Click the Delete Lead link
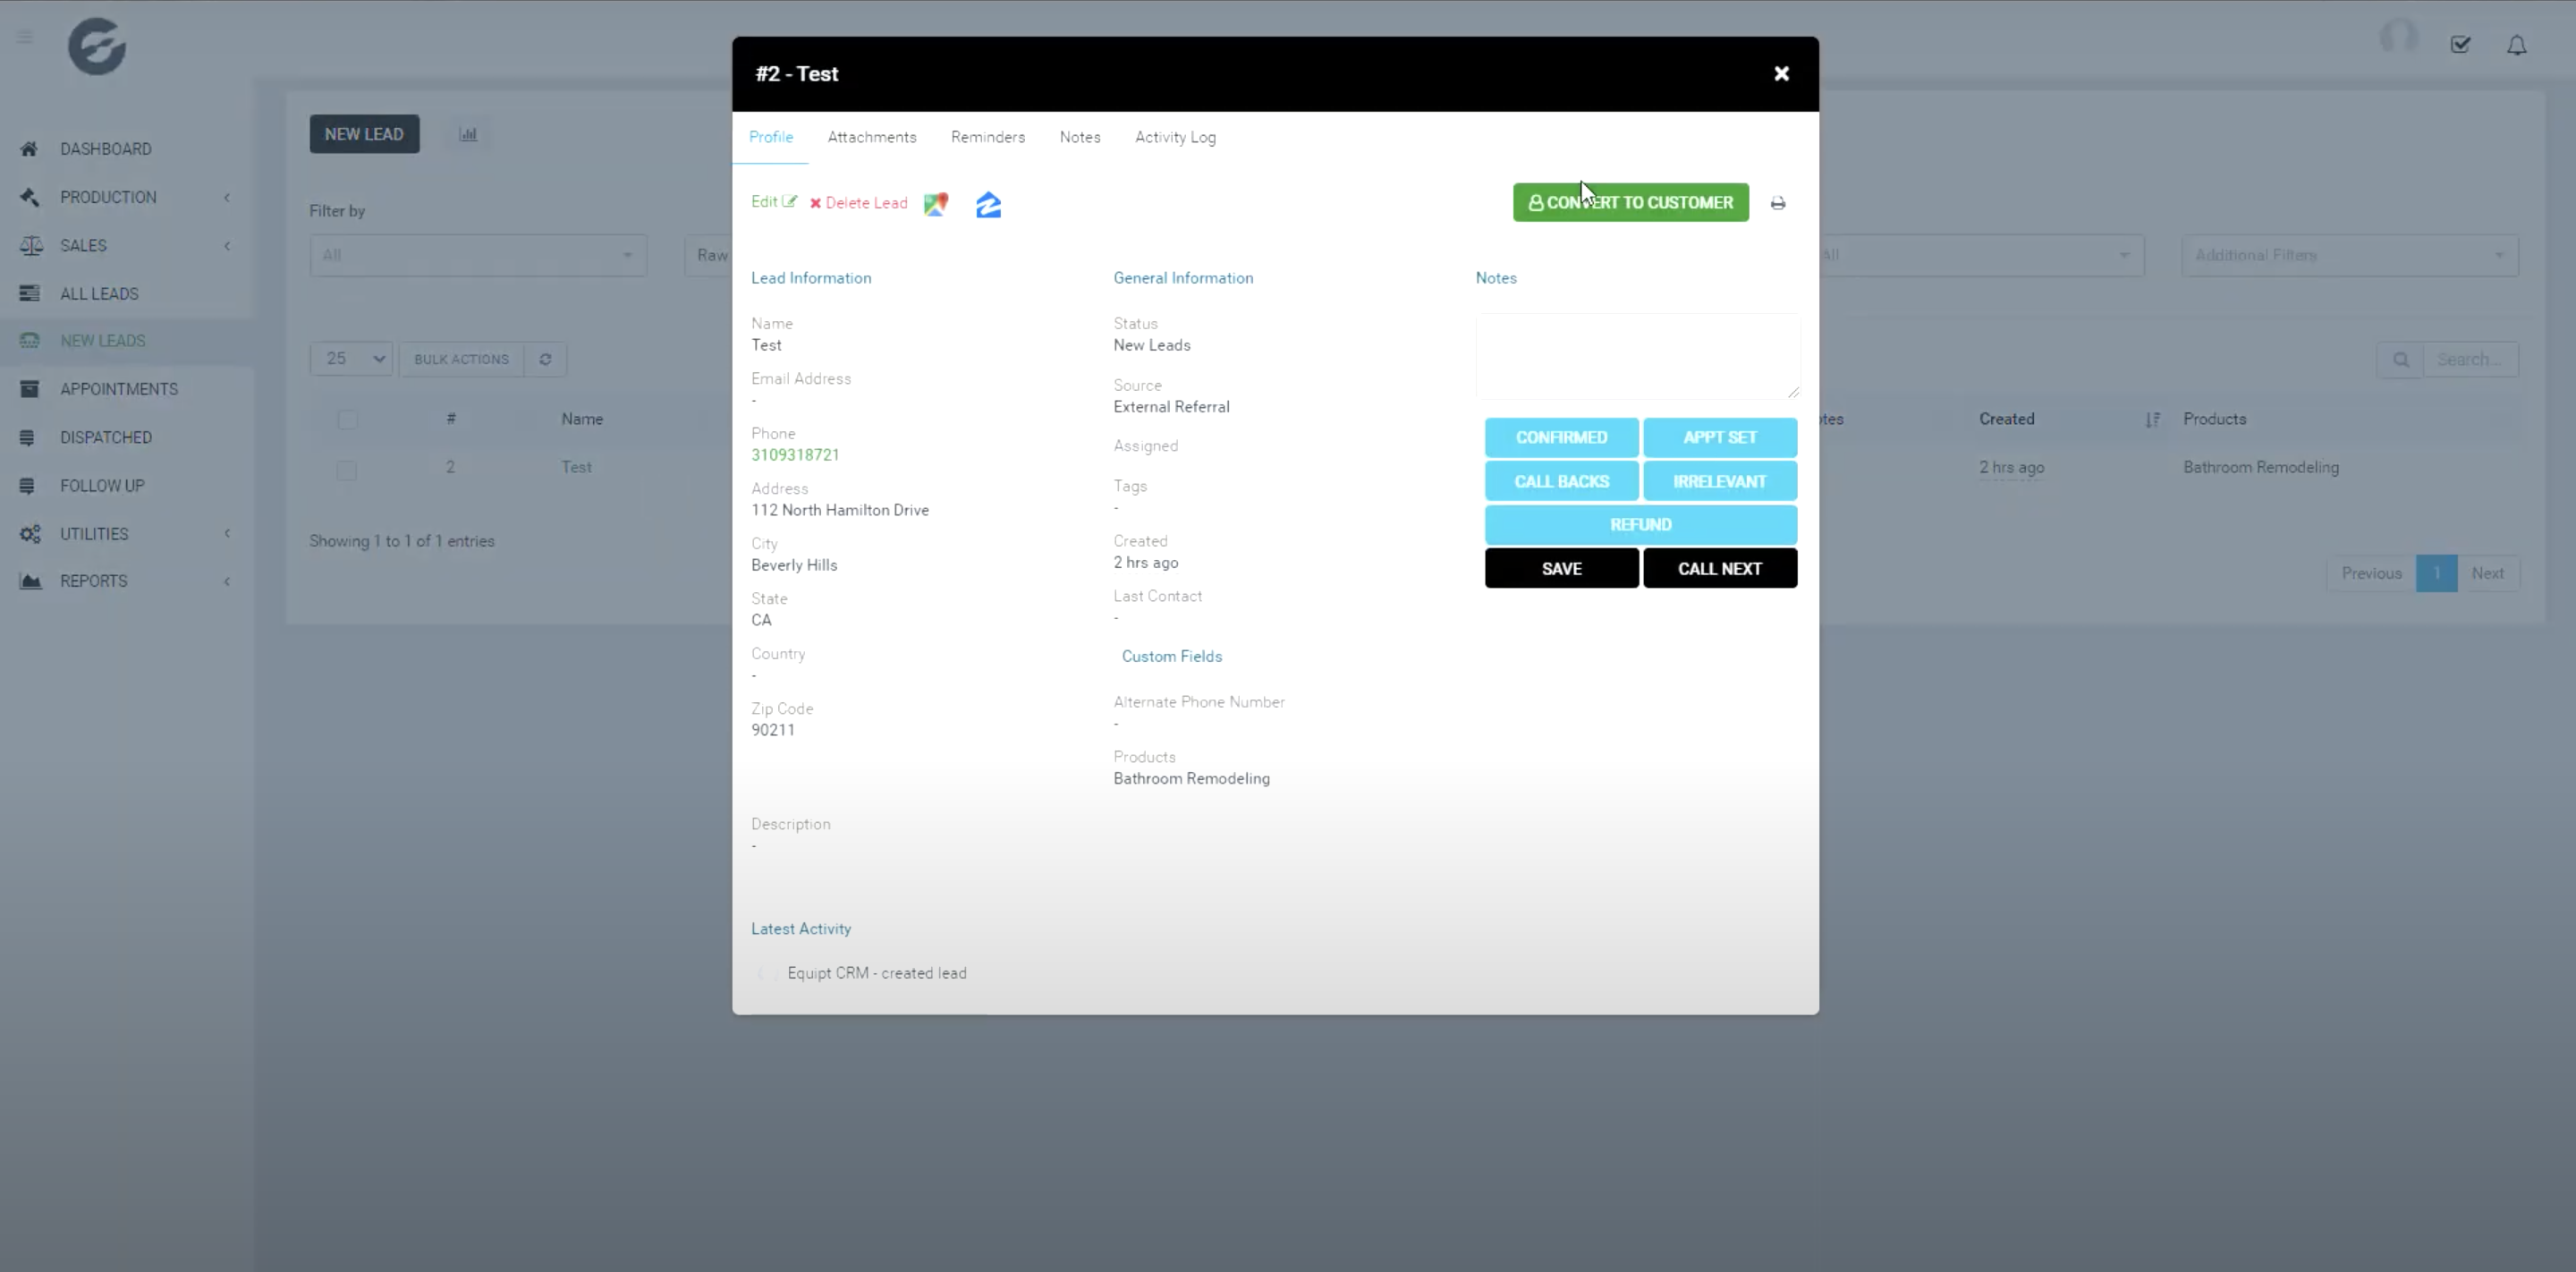2576x1272 pixels. click(x=866, y=202)
